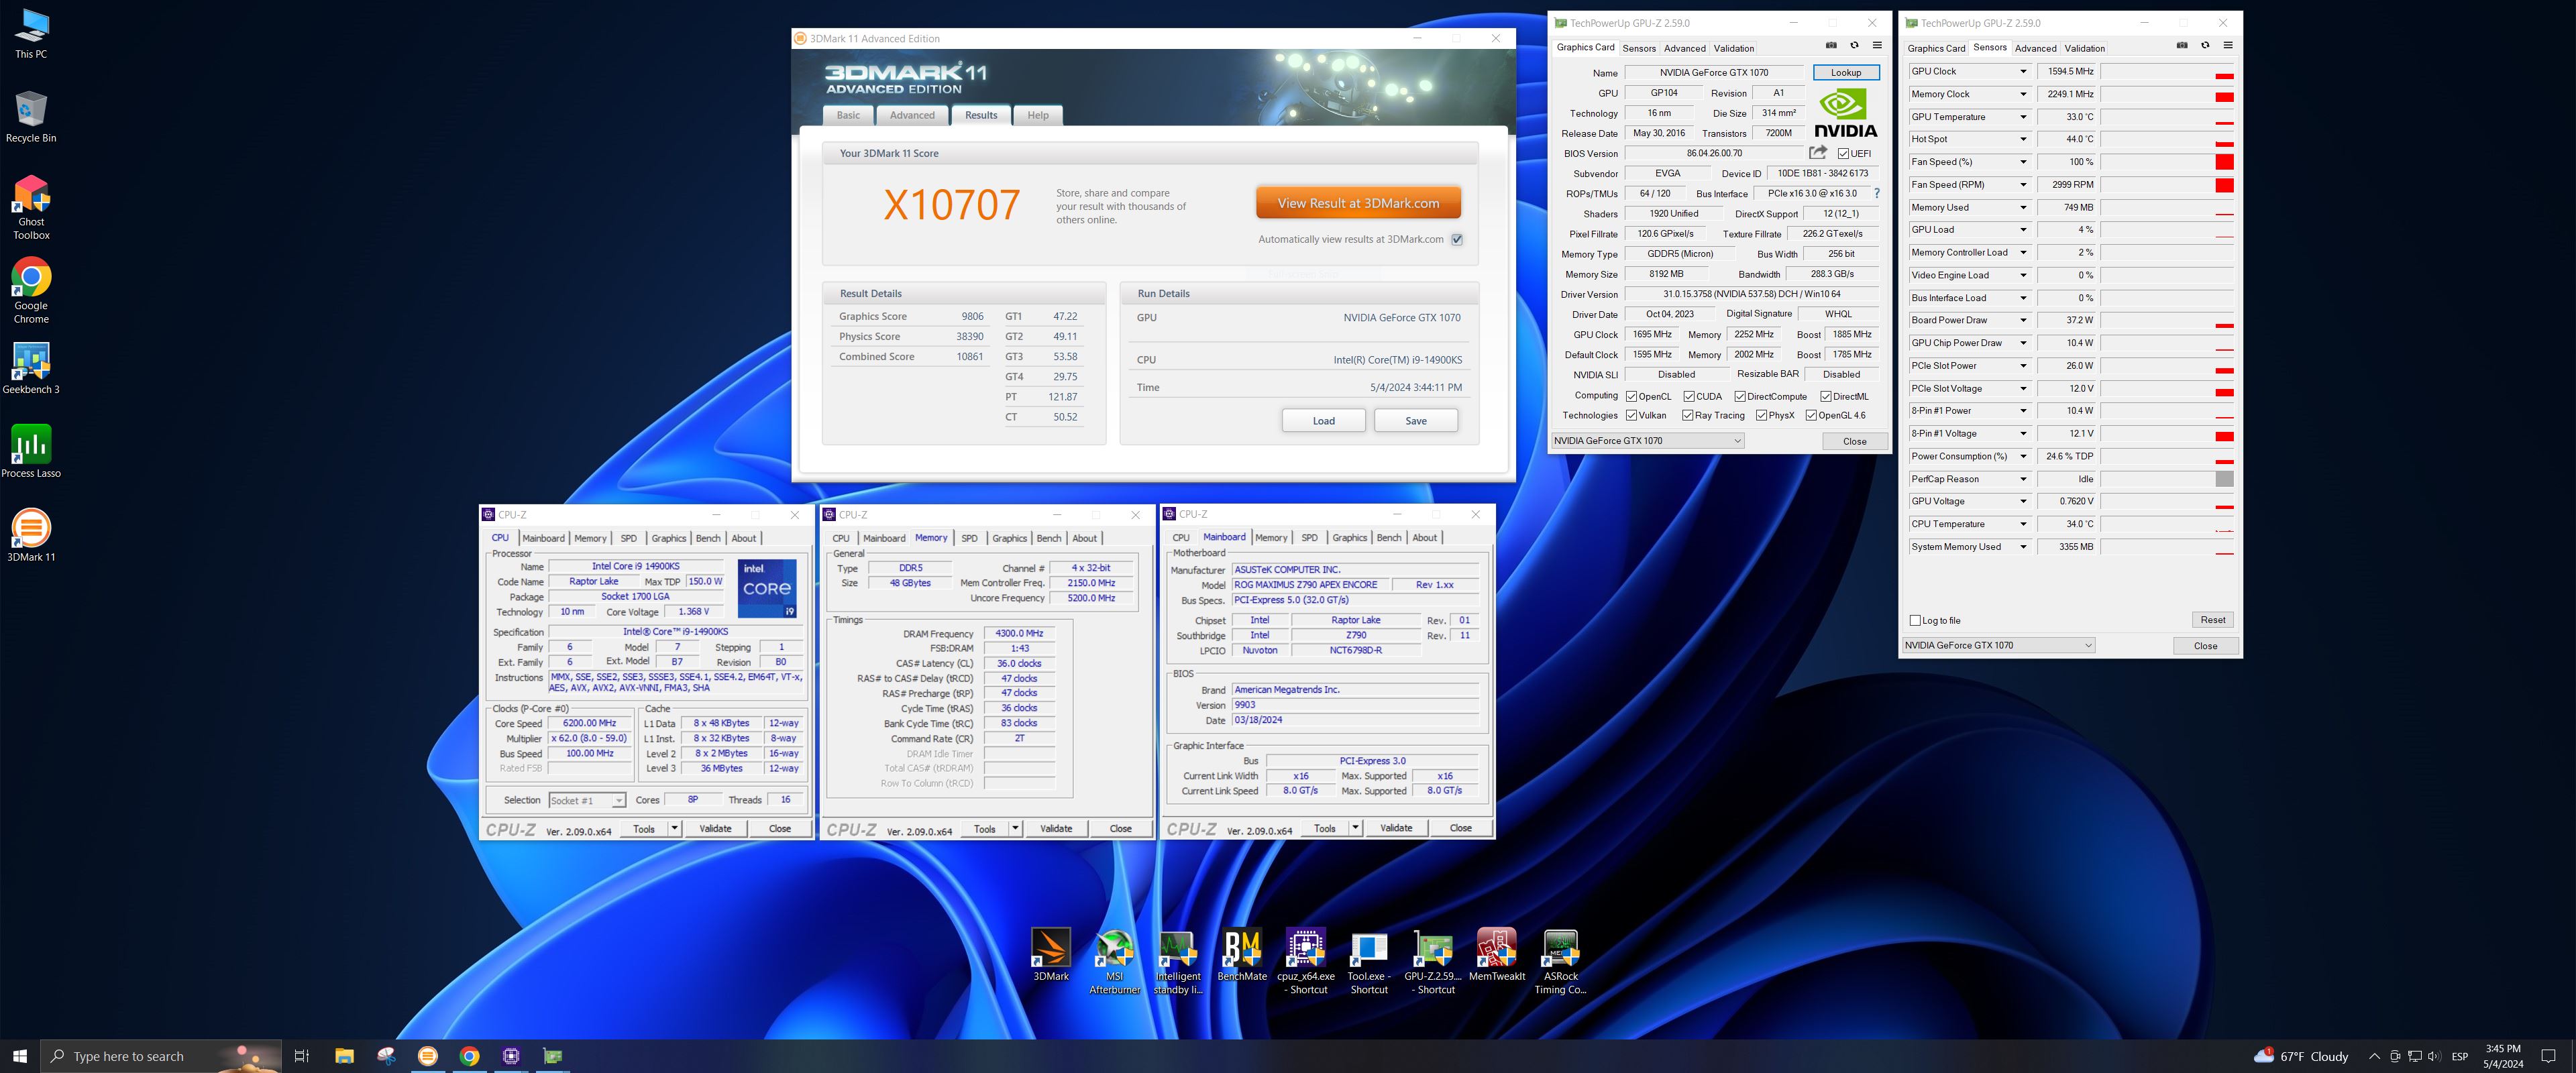Click View Result at 3DMark.com button
This screenshot has width=2576, height=1073.
(1358, 203)
